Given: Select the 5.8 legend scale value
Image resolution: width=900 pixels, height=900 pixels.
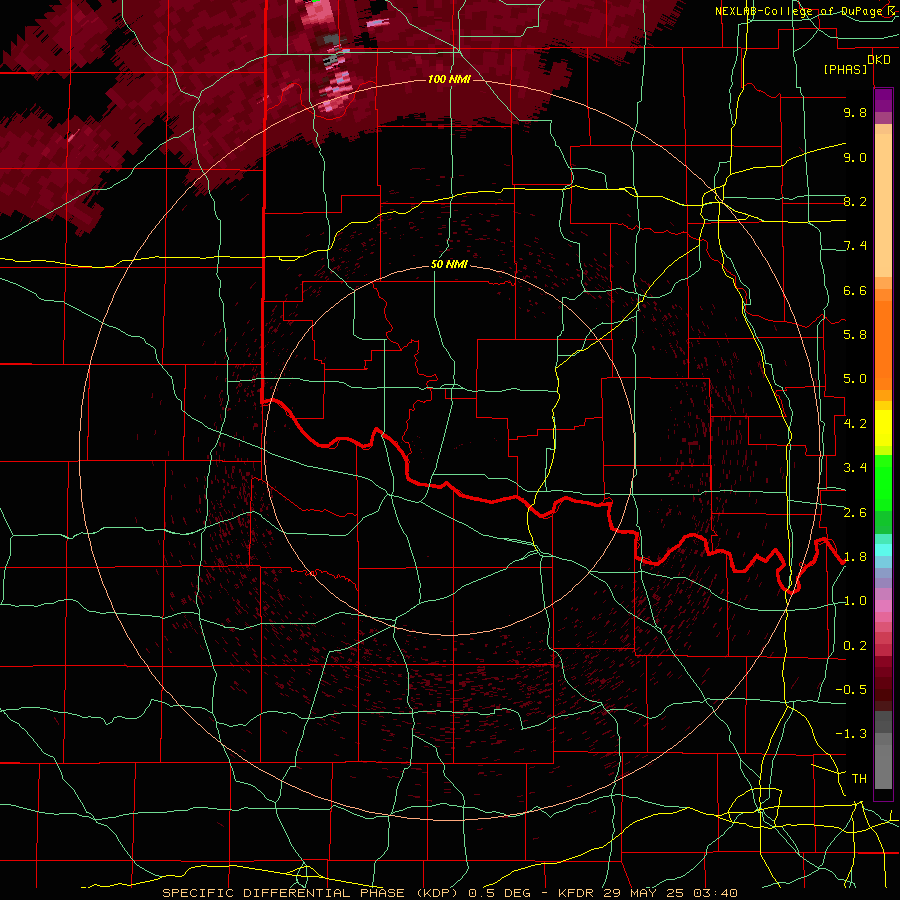Looking at the screenshot, I should click(855, 335).
